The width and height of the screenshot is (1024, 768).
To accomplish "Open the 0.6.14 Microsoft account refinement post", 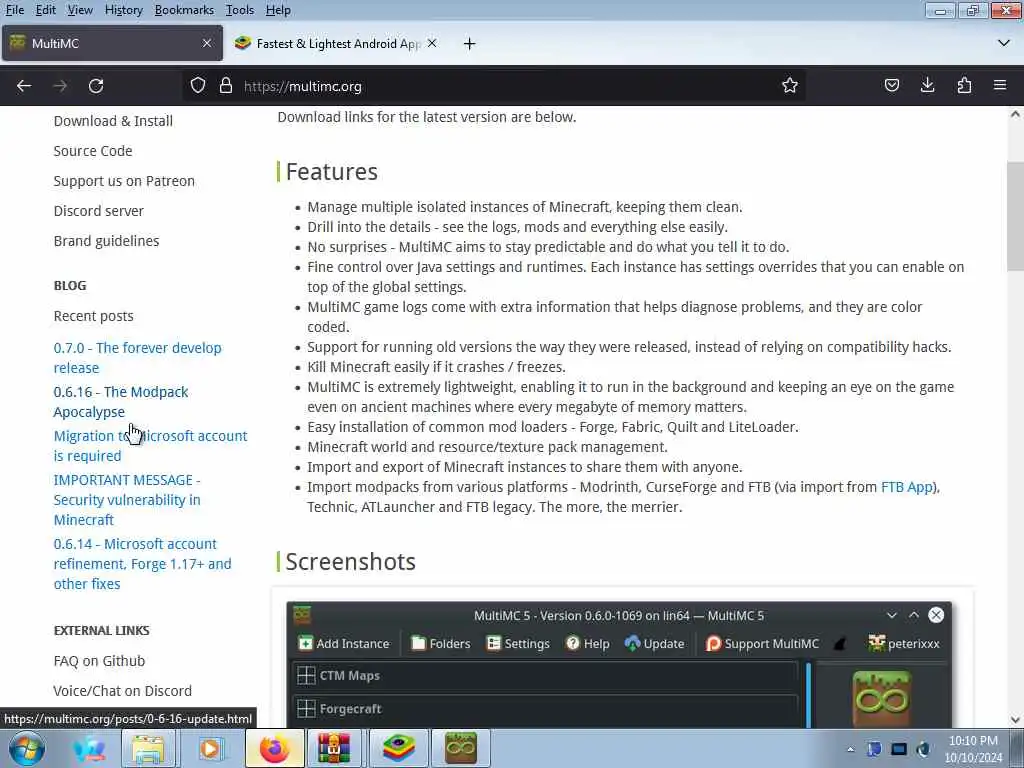I will point(142,564).
